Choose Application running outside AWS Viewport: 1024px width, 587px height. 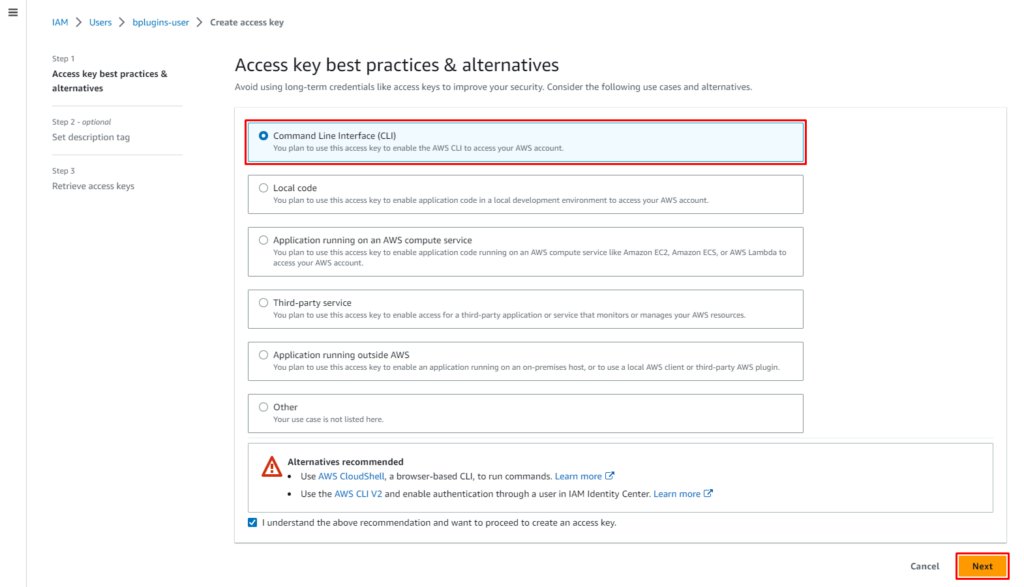[x=262, y=355]
